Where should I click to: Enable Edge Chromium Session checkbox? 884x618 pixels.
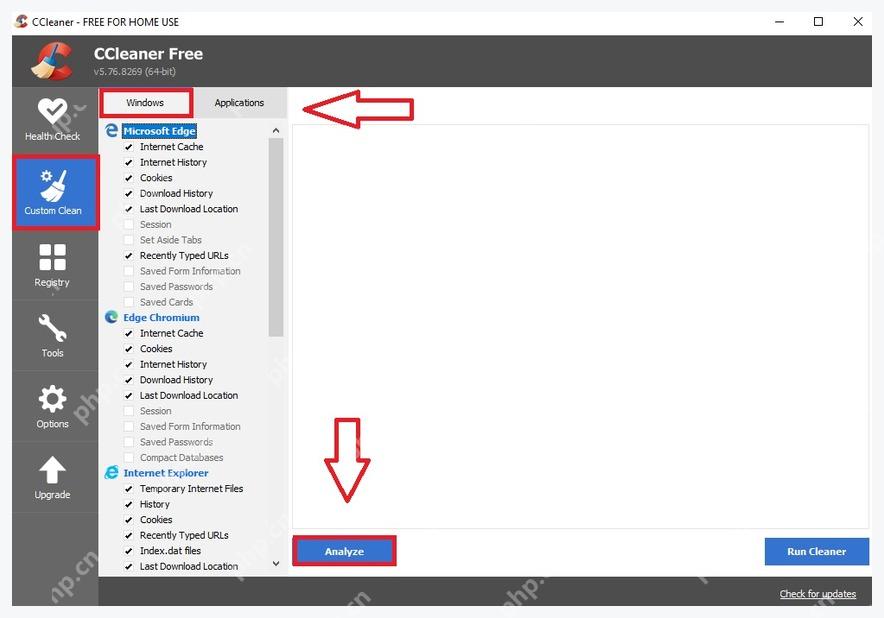point(129,411)
